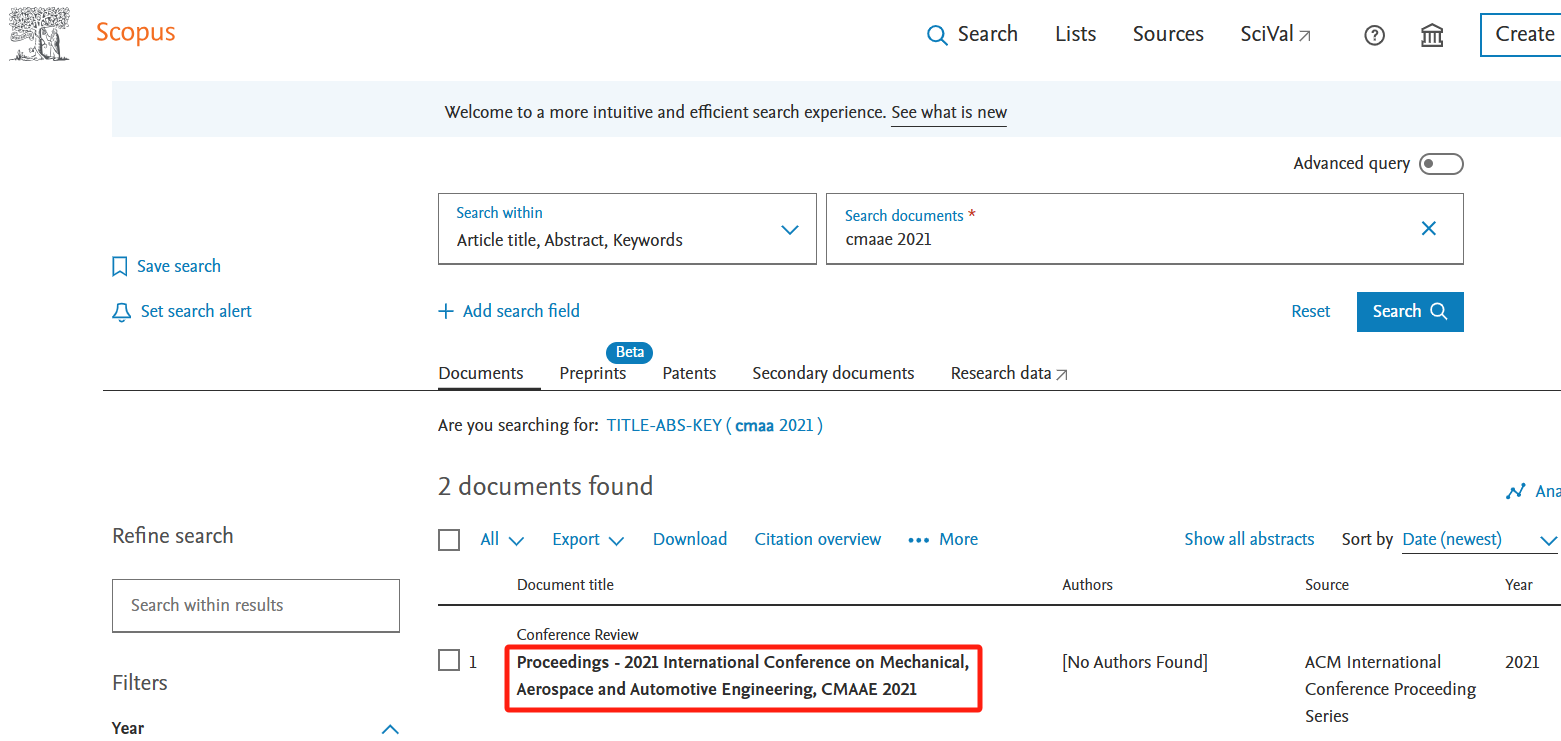The width and height of the screenshot is (1561, 741).
Task: Collapse the Year filter section
Action: (390, 728)
